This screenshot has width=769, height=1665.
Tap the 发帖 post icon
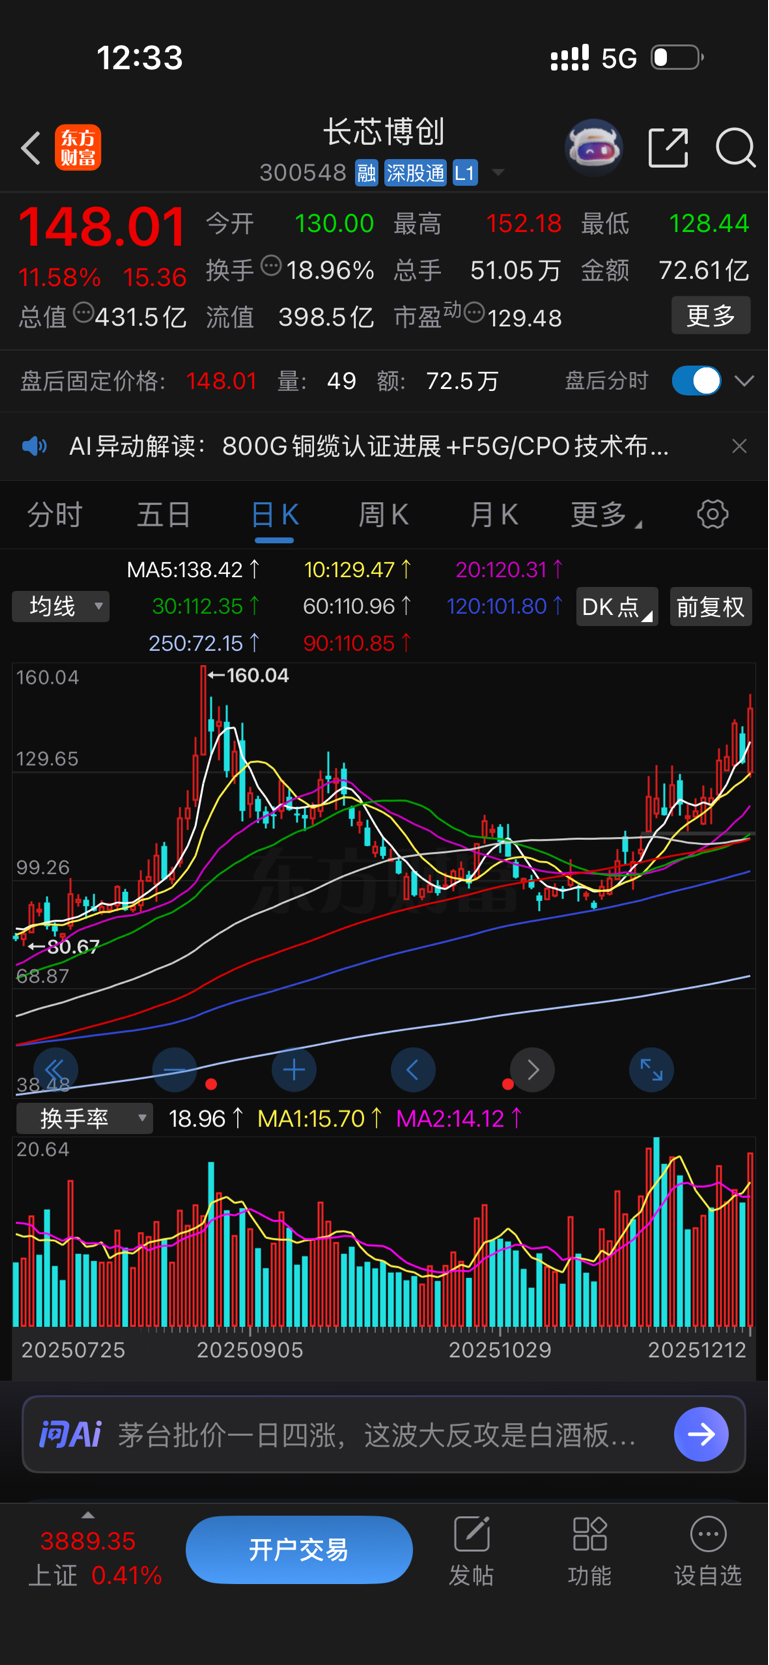471,1551
